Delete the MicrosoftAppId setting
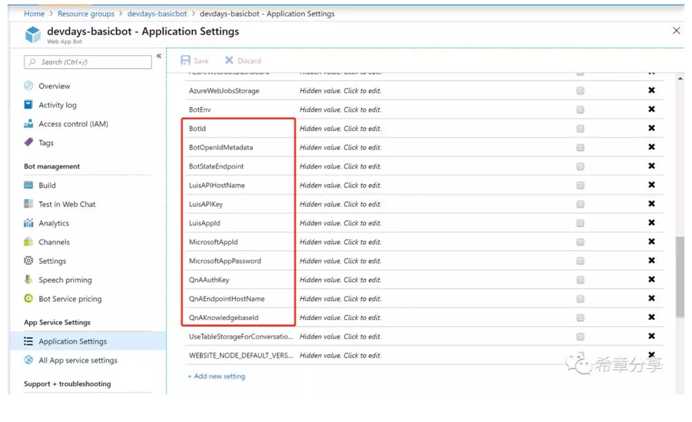692x422 pixels. pos(651,242)
